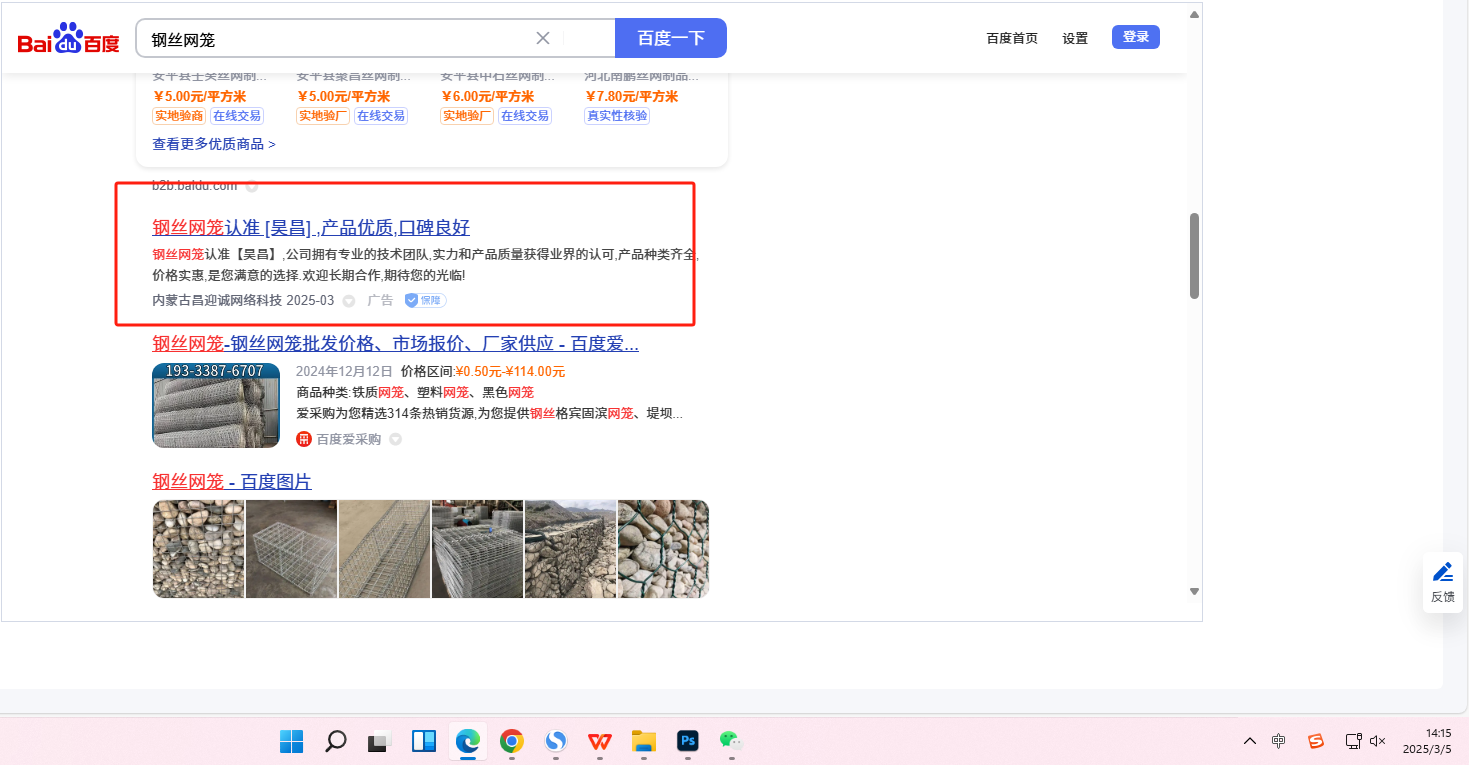1469x765 pixels.
Task: Open the steel mesh roll thumbnail with phone number
Action: pos(216,405)
